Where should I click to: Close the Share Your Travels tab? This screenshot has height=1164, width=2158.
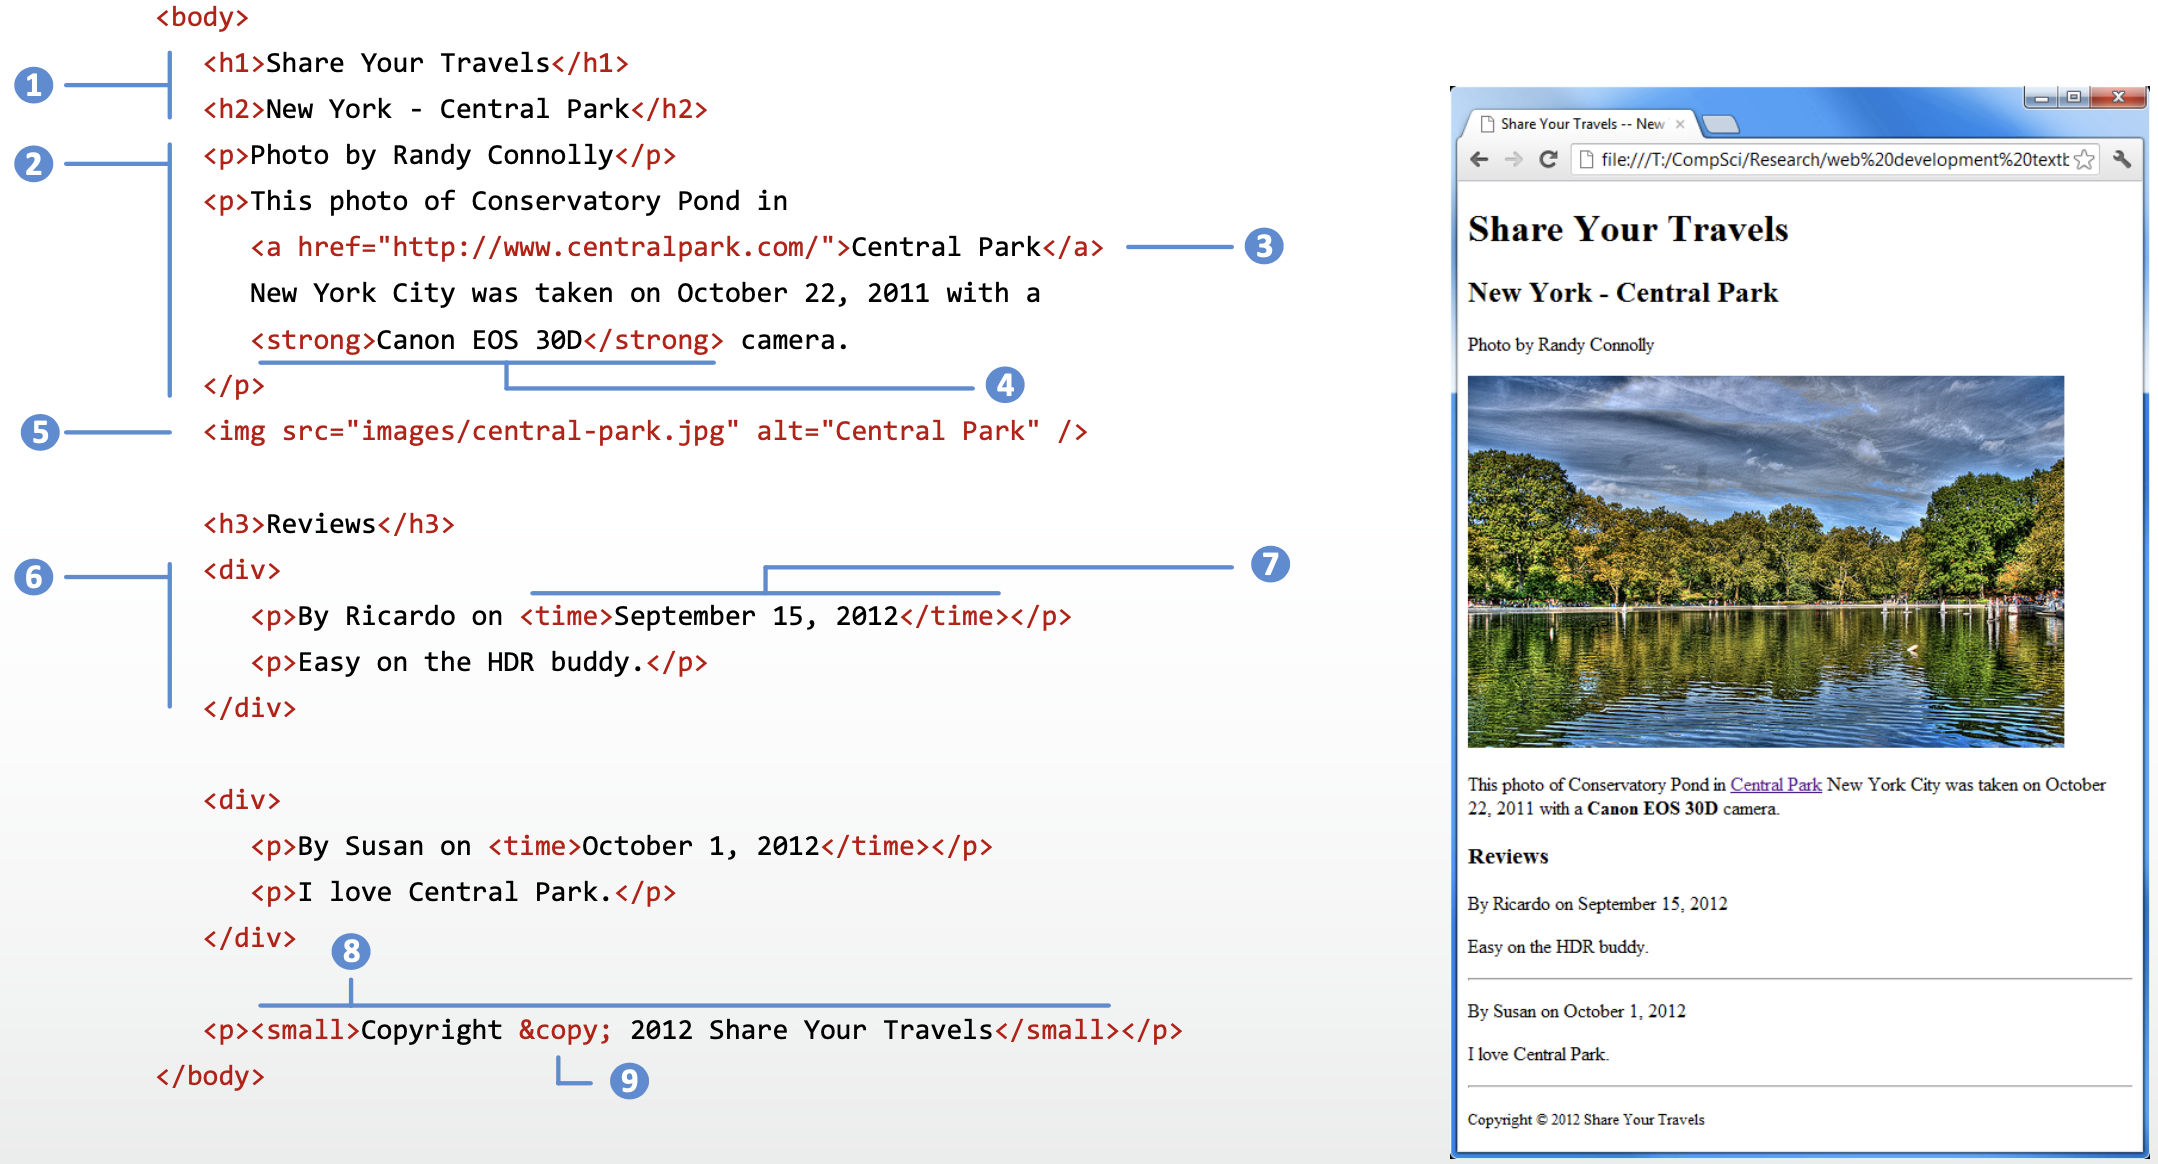pos(1680,124)
